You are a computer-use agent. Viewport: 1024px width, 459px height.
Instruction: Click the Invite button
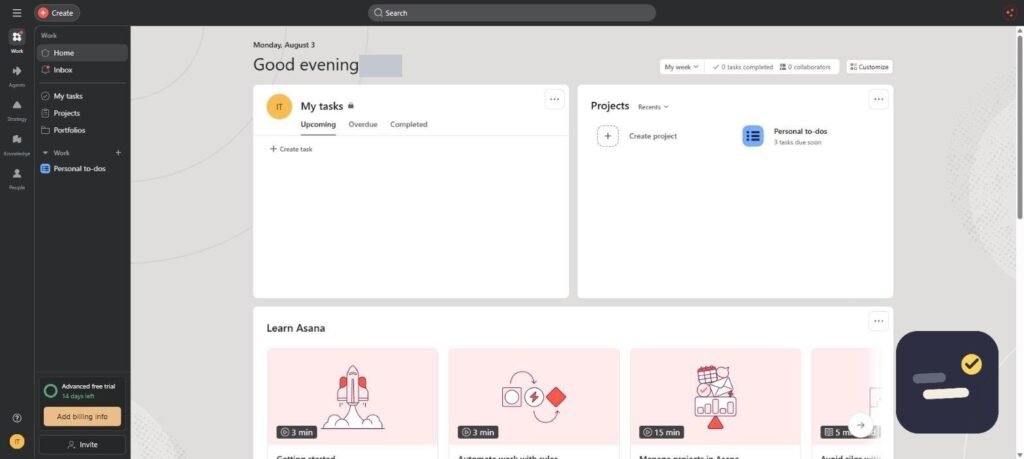coord(82,445)
